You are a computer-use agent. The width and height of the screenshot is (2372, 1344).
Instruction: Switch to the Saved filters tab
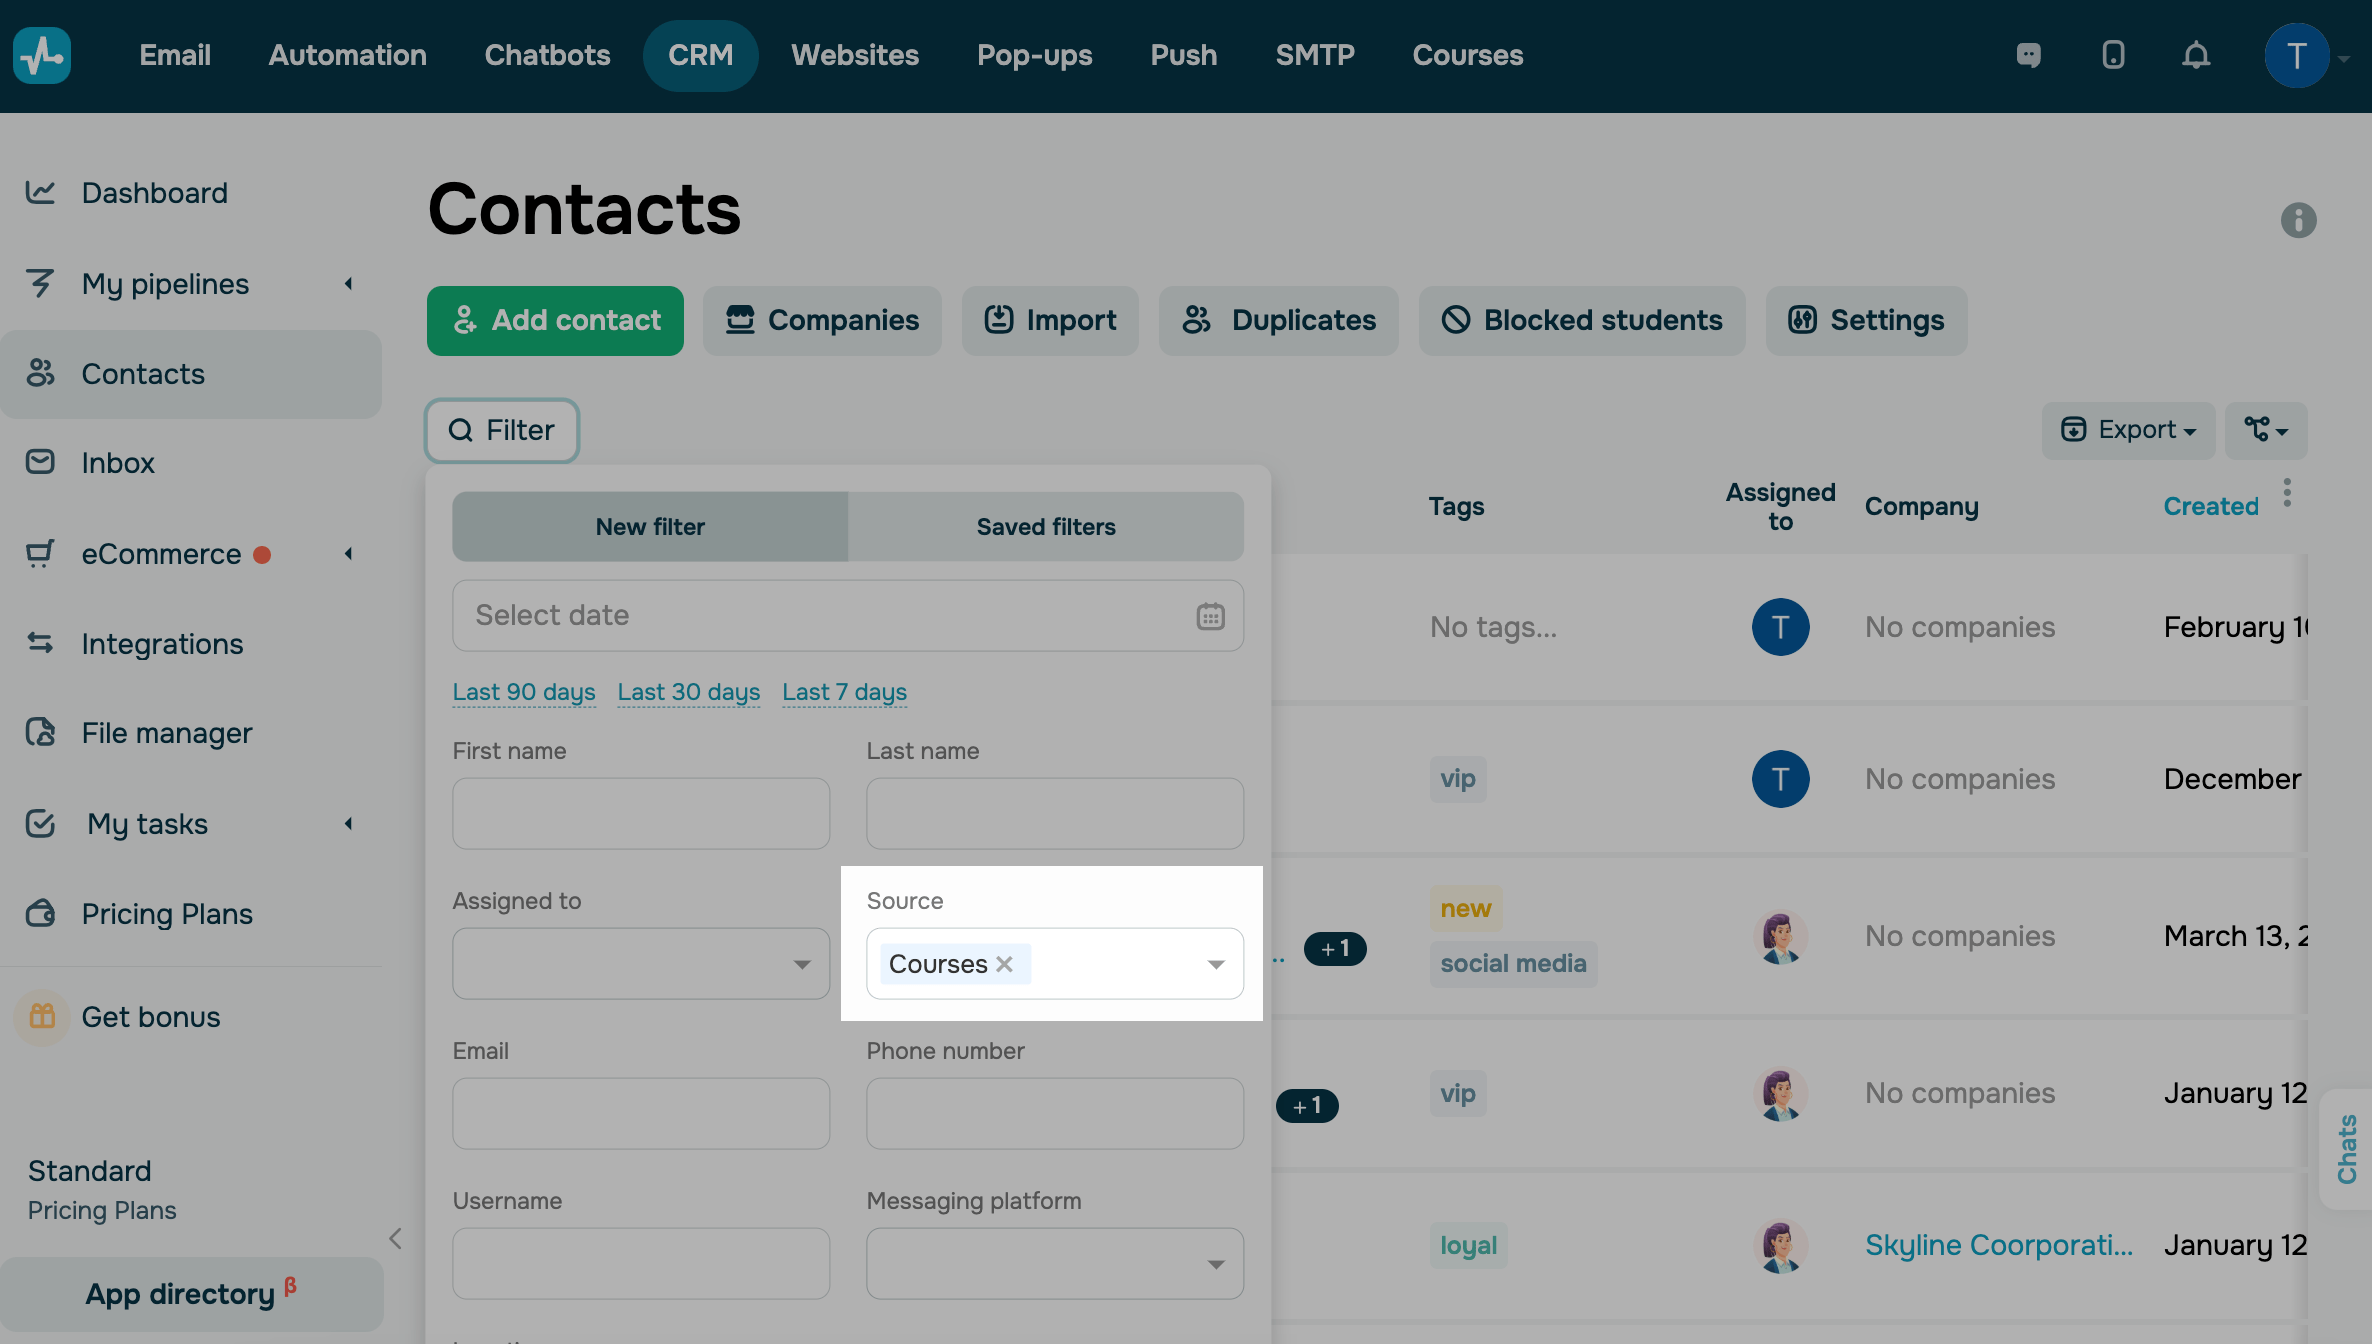1046,527
